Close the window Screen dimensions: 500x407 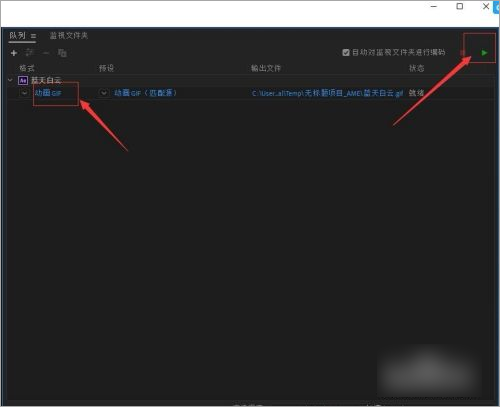(486, 6)
